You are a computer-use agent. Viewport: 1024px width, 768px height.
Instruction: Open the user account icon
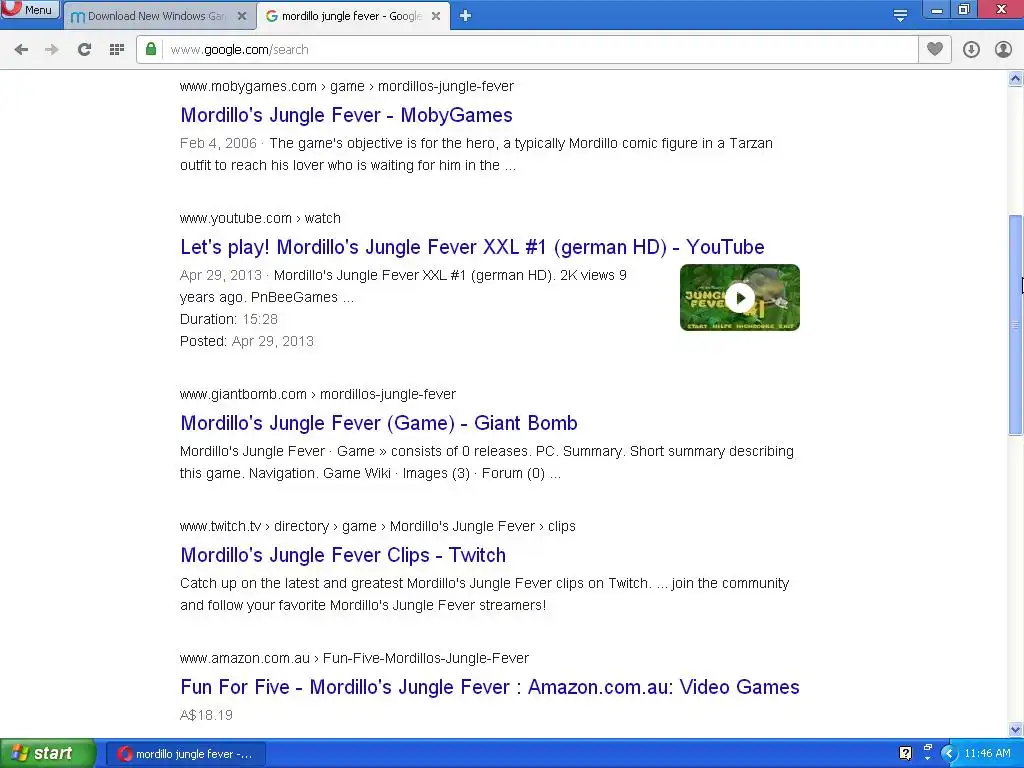point(1003,50)
